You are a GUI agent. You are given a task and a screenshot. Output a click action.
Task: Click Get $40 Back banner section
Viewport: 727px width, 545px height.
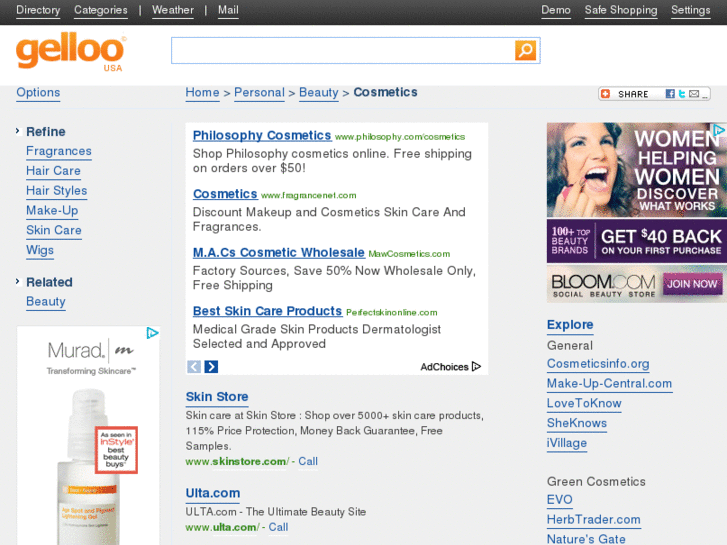point(637,241)
